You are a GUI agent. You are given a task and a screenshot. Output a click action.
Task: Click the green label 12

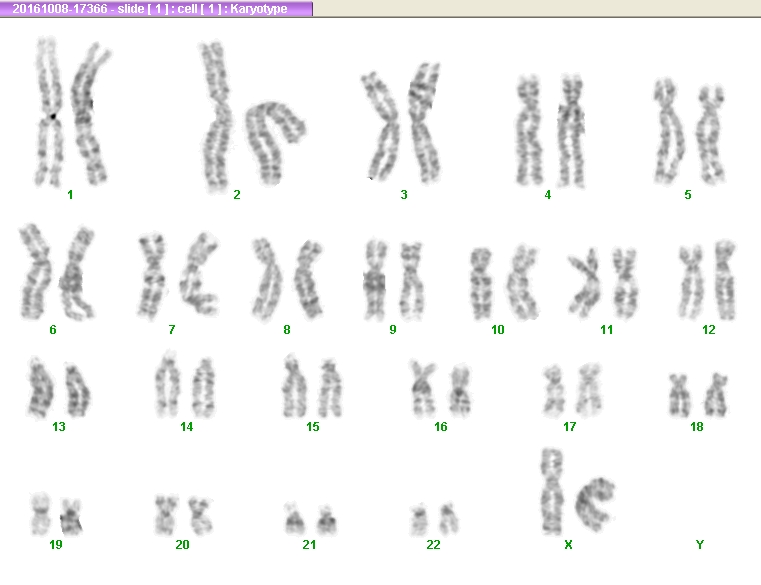[709, 330]
